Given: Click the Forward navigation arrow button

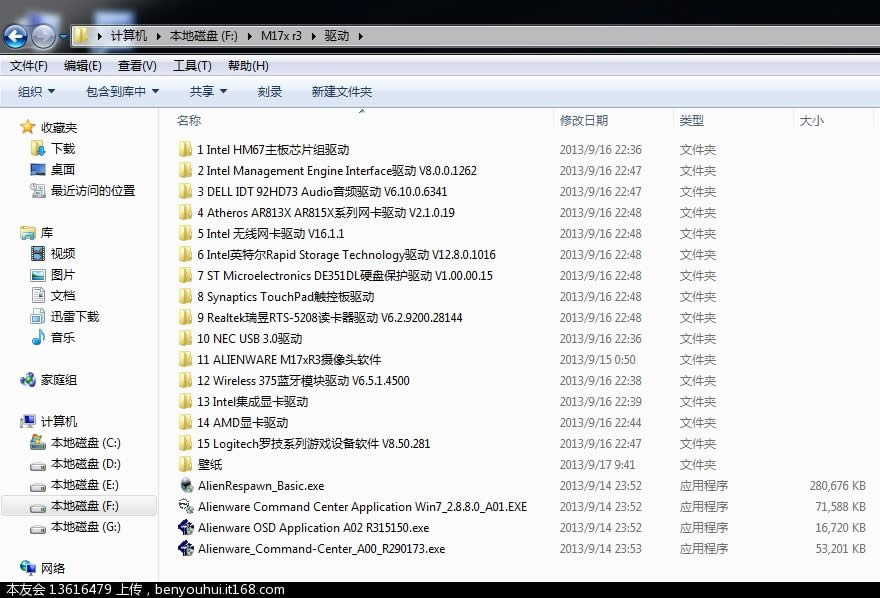Looking at the screenshot, I should [43, 37].
